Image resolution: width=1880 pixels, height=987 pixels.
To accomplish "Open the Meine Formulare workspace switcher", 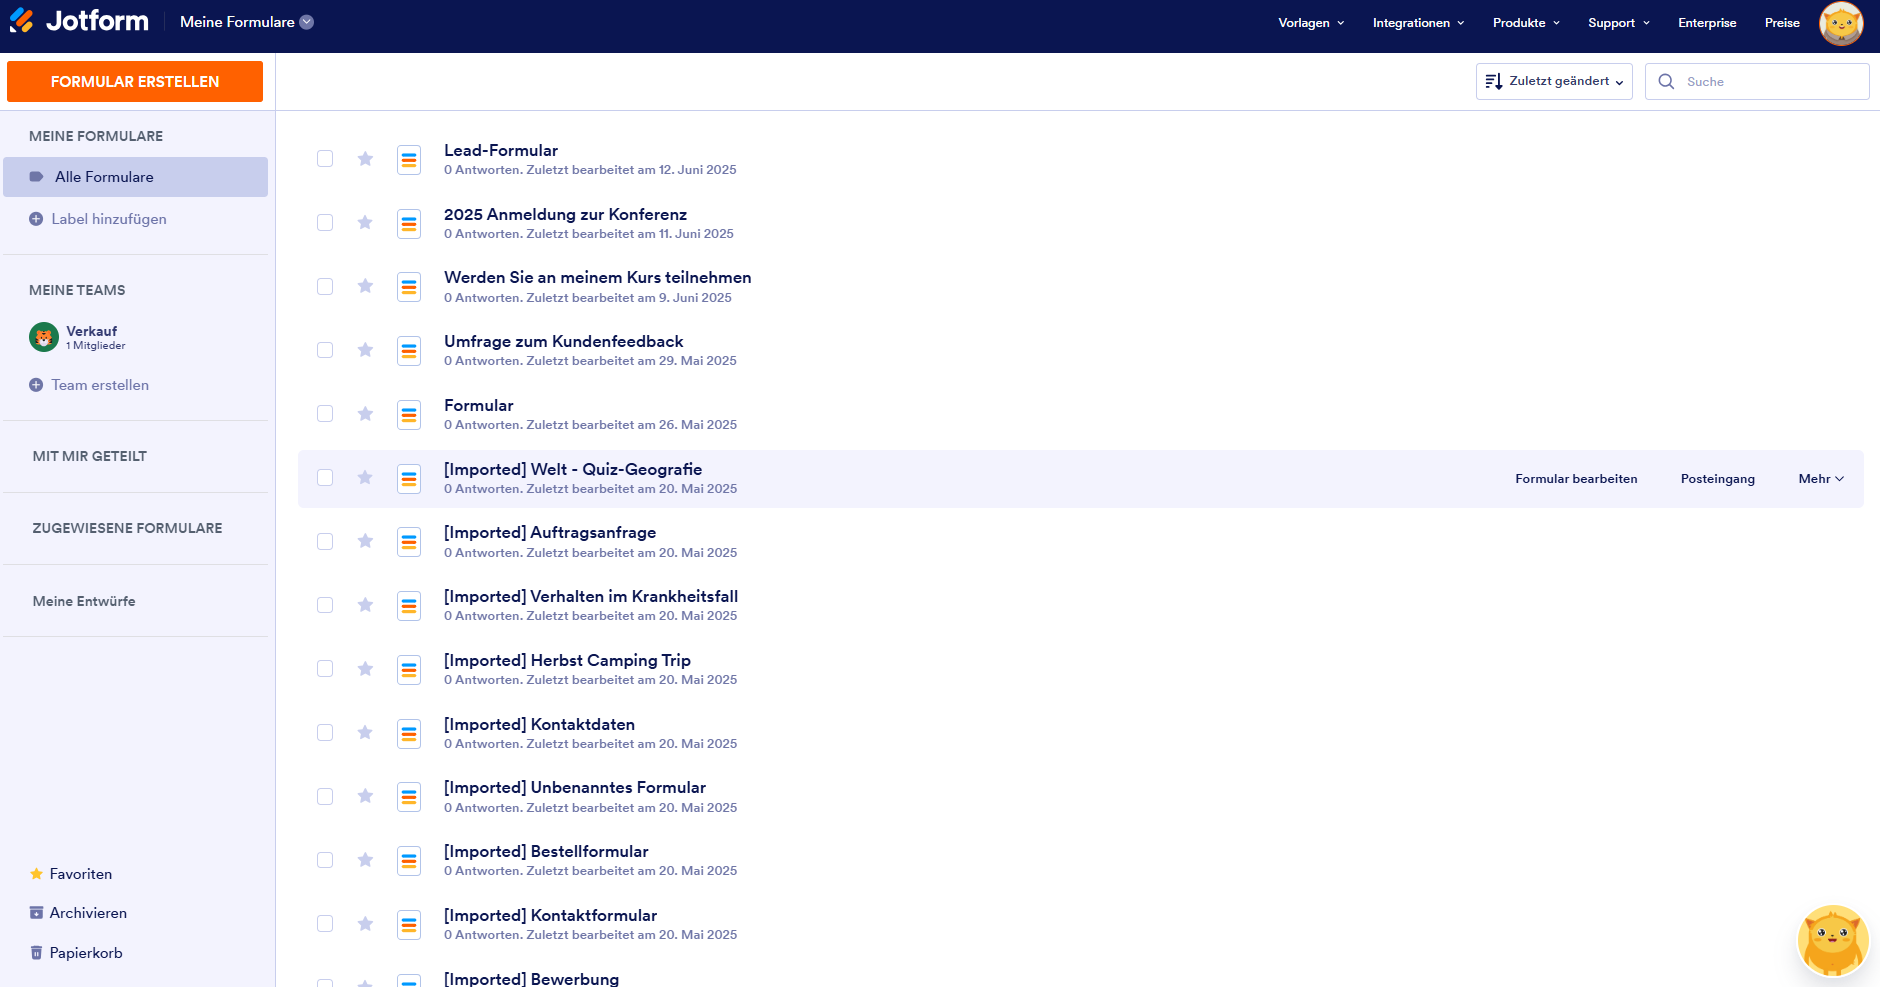I will [246, 21].
